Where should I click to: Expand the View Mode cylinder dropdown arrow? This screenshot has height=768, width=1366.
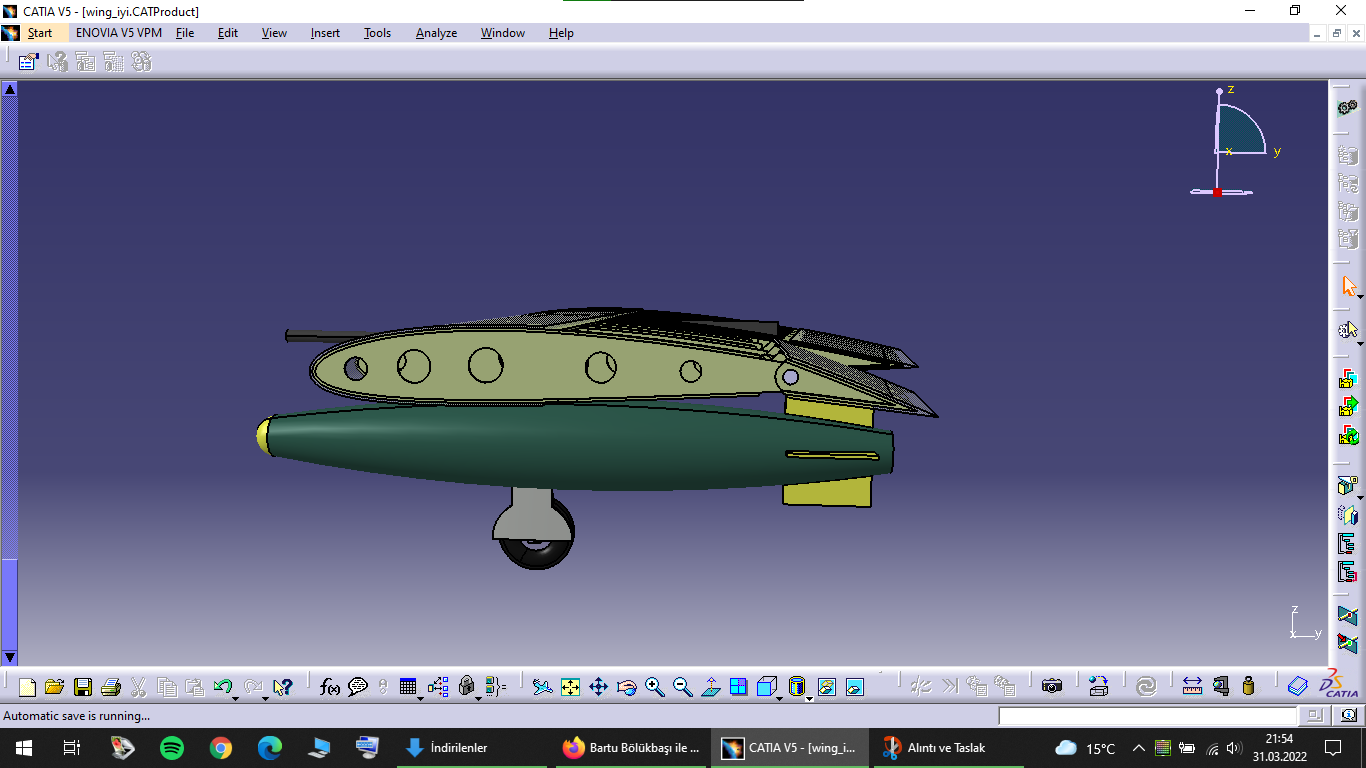tap(808, 697)
